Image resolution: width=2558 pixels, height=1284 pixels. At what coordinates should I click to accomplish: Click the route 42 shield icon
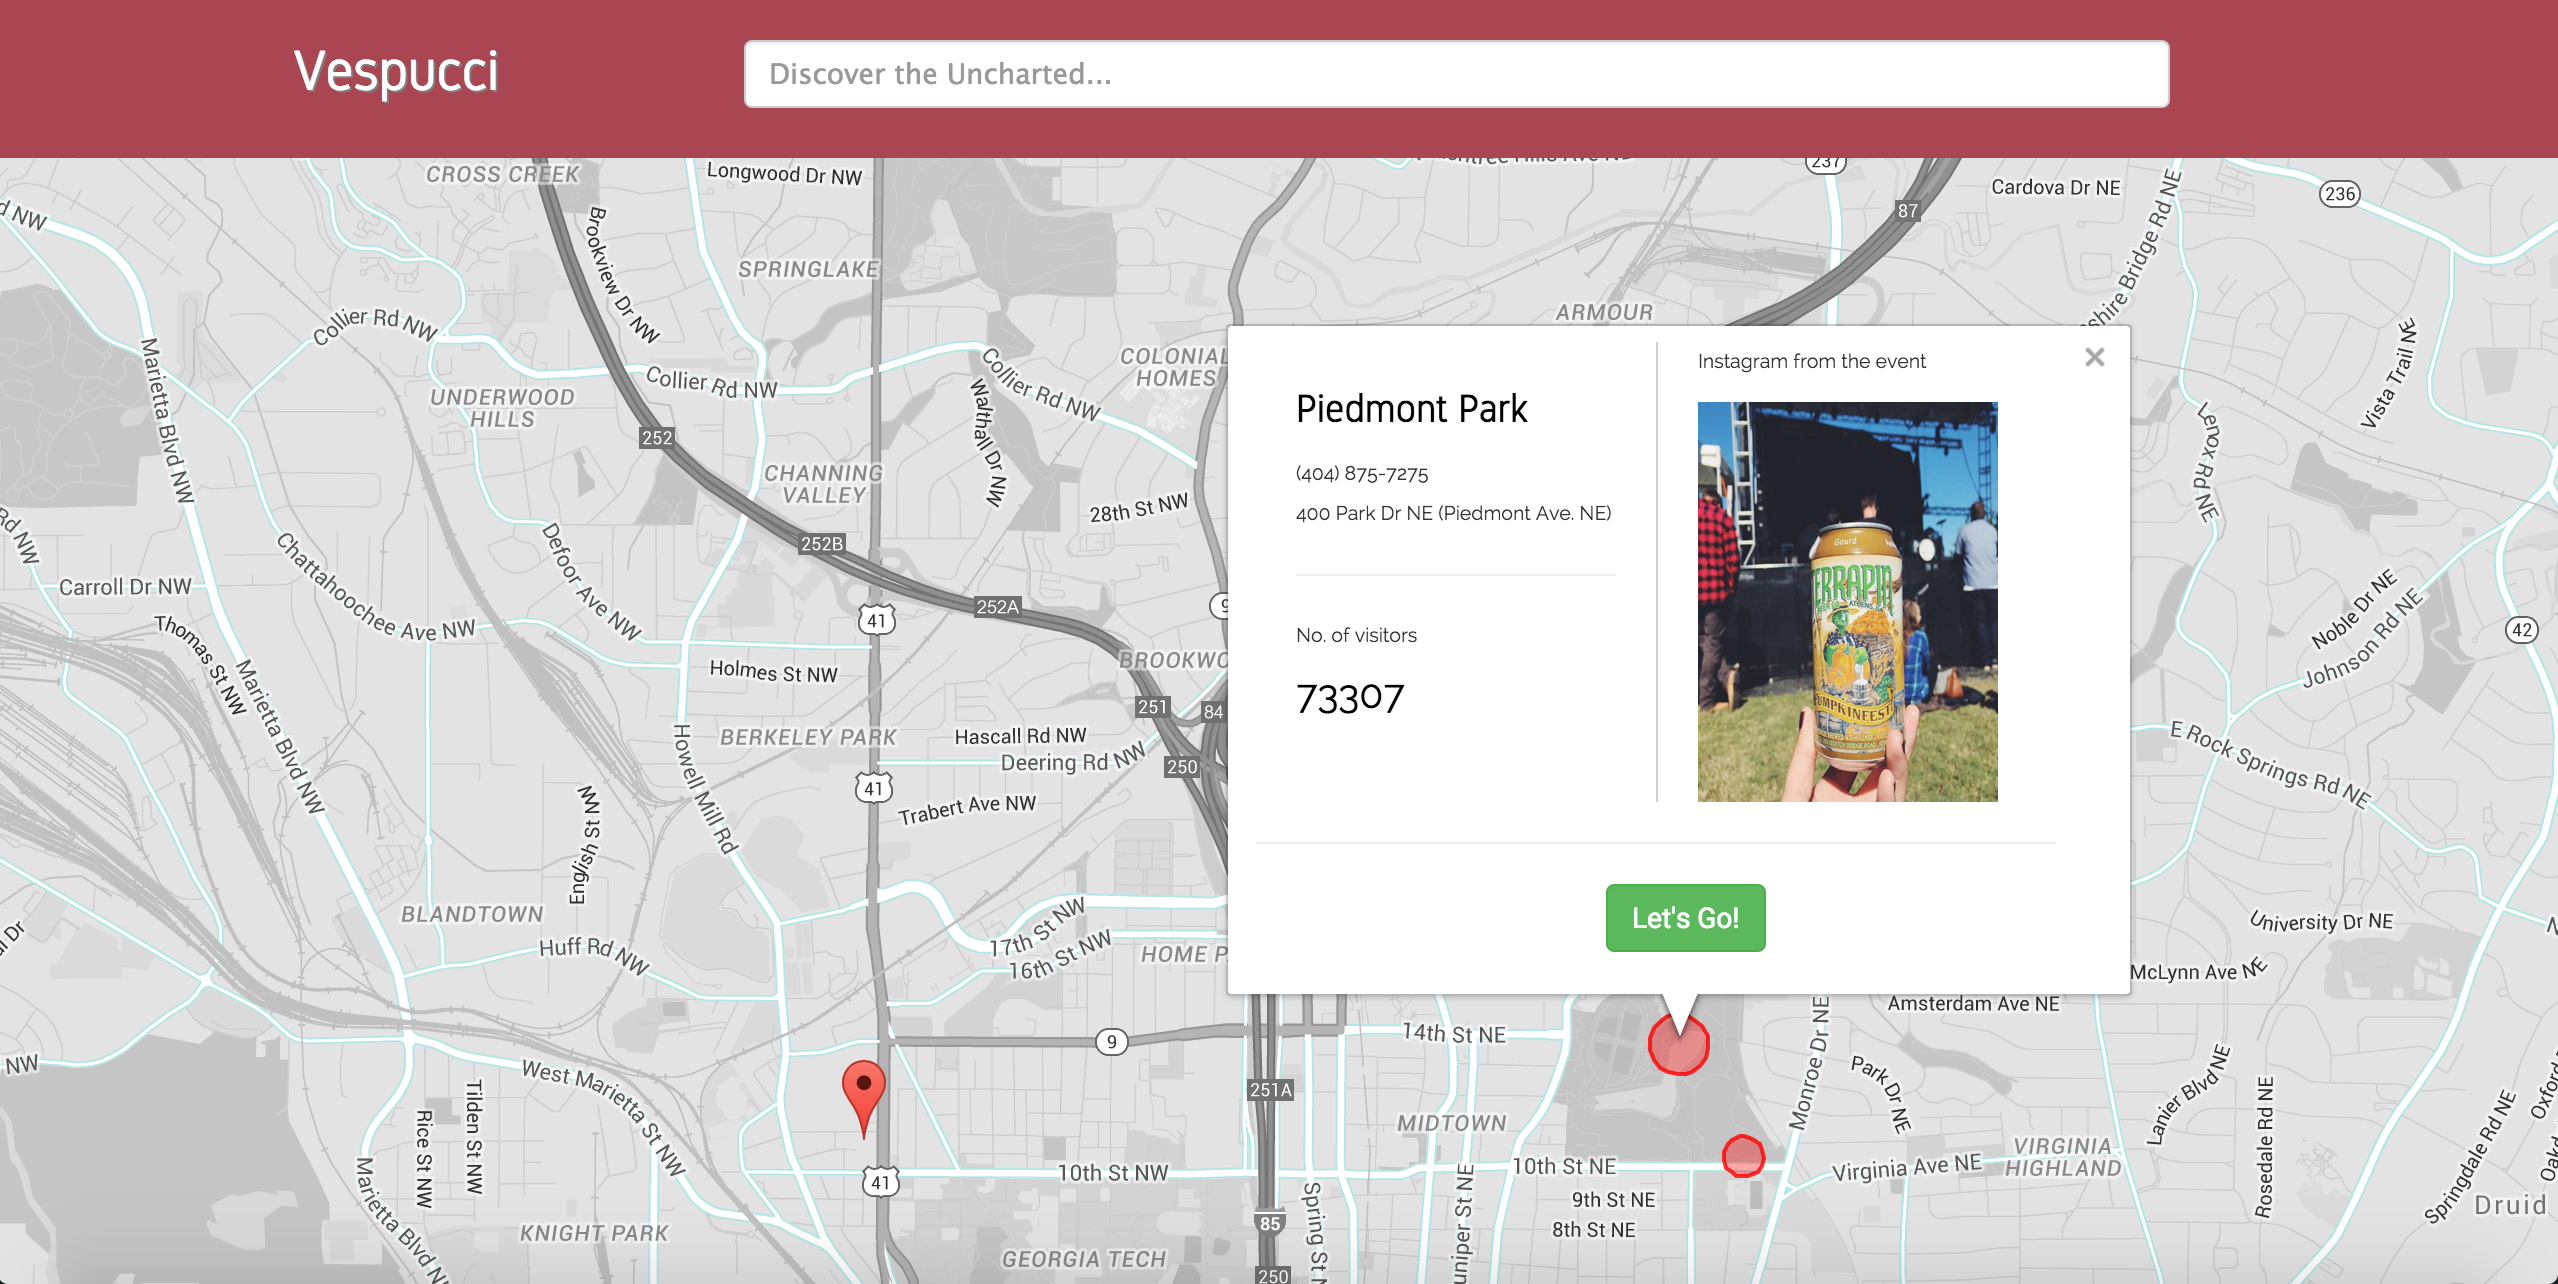[2522, 630]
